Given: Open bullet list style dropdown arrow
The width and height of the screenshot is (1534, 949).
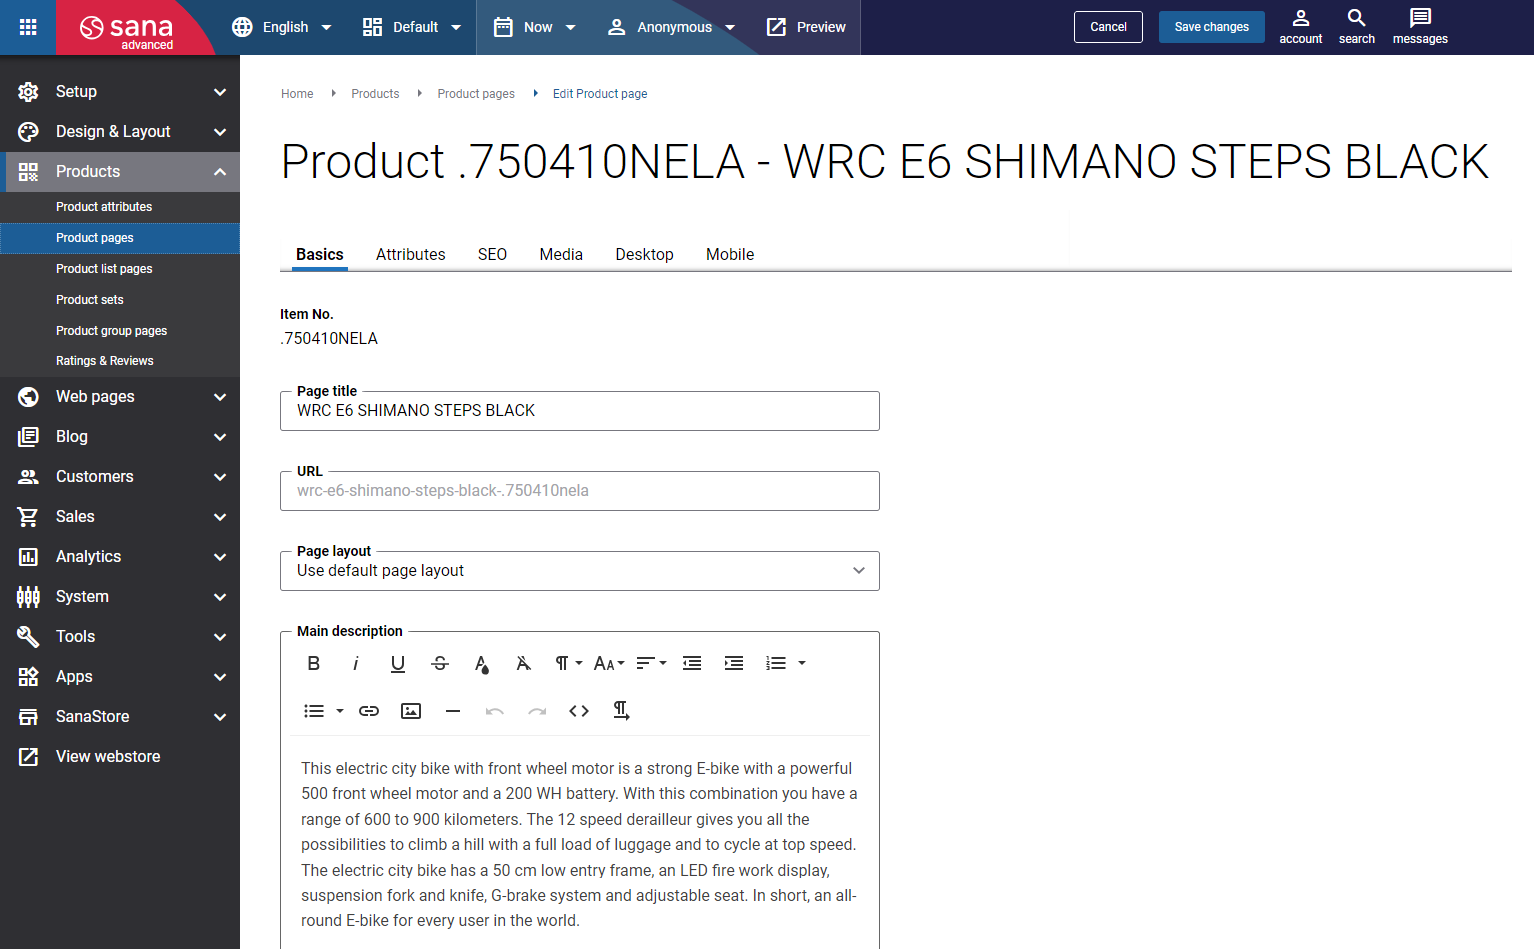Looking at the screenshot, I should [340, 711].
